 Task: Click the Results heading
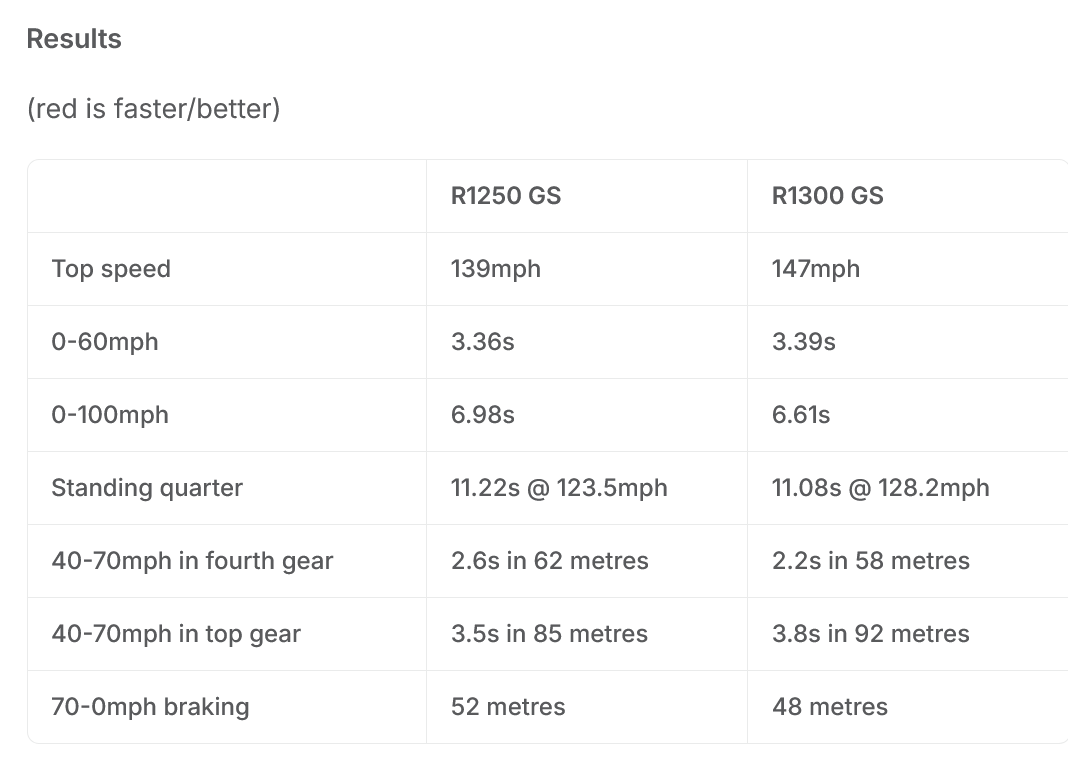click(74, 39)
